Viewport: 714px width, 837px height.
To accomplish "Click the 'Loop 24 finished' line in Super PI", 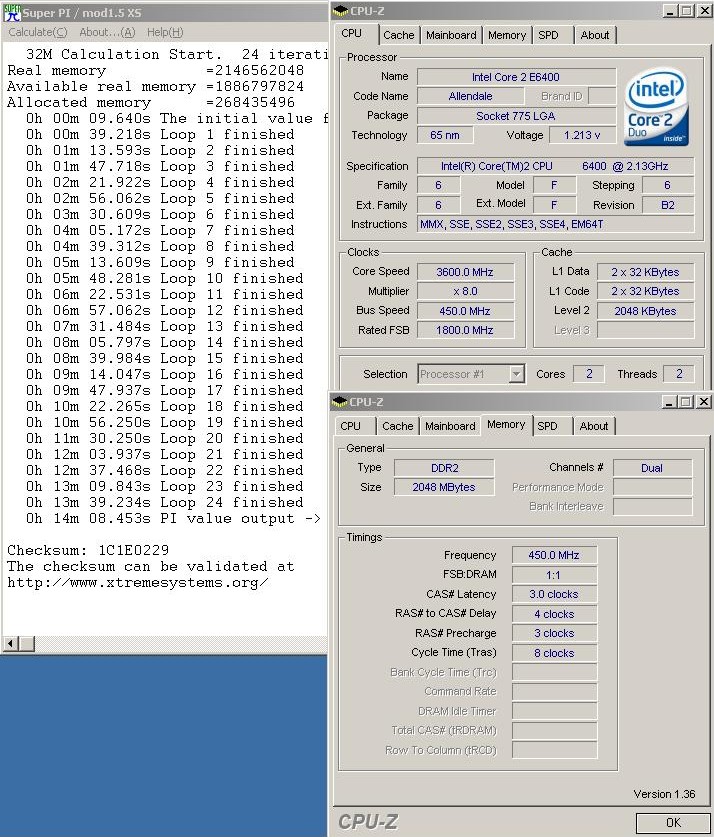I will click(164, 502).
